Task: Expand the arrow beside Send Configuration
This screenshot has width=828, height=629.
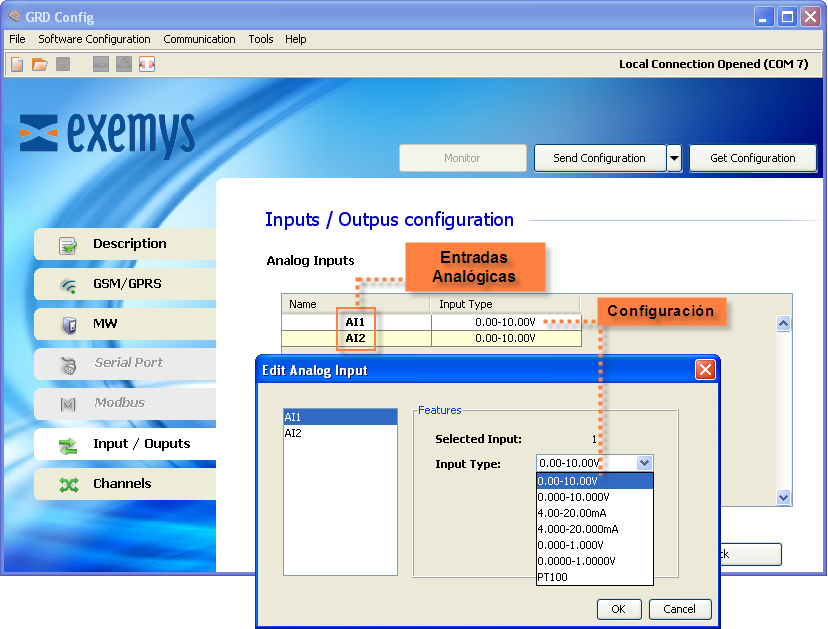Action: click(674, 158)
